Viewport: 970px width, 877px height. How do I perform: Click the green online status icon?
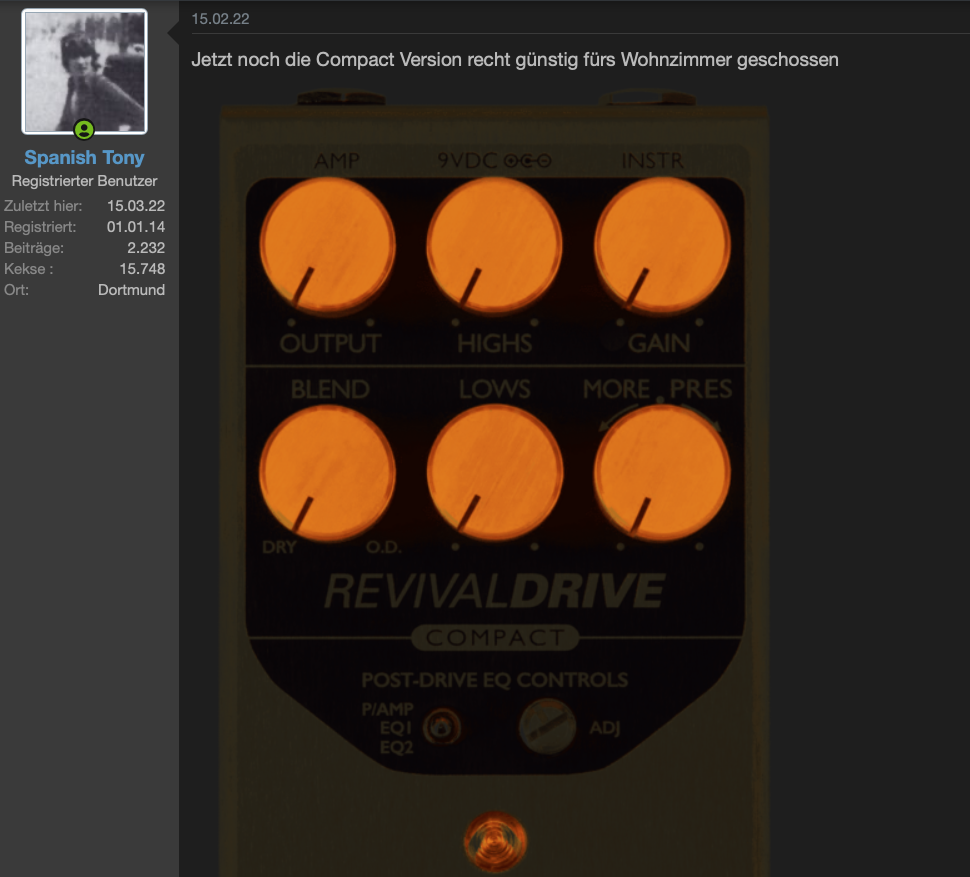click(x=84, y=130)
